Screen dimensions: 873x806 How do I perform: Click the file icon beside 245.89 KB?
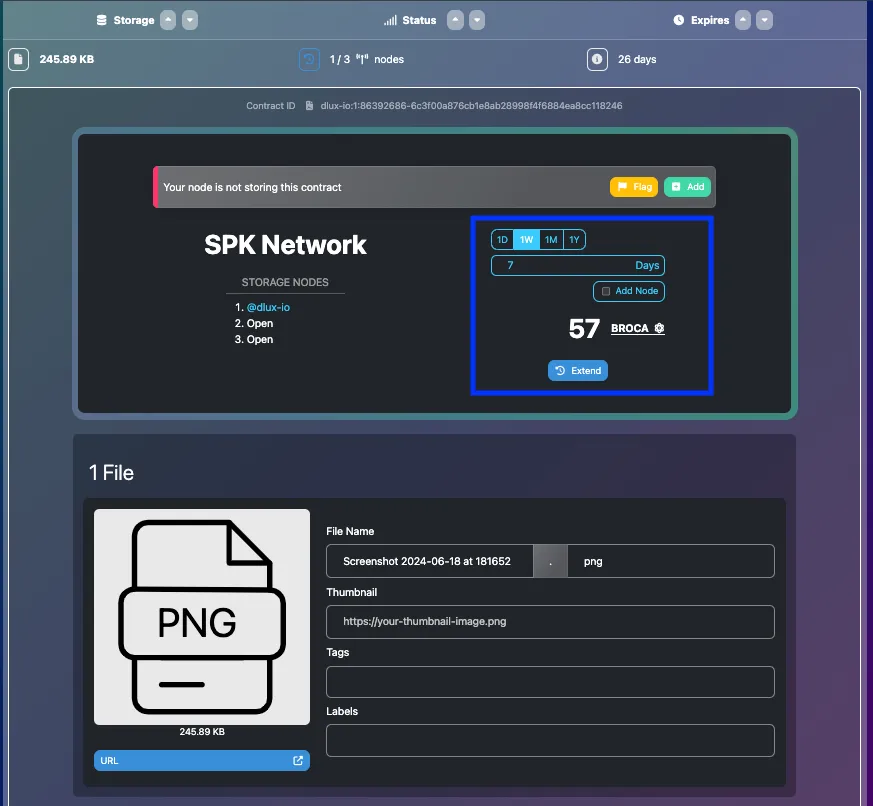point(18,60)
